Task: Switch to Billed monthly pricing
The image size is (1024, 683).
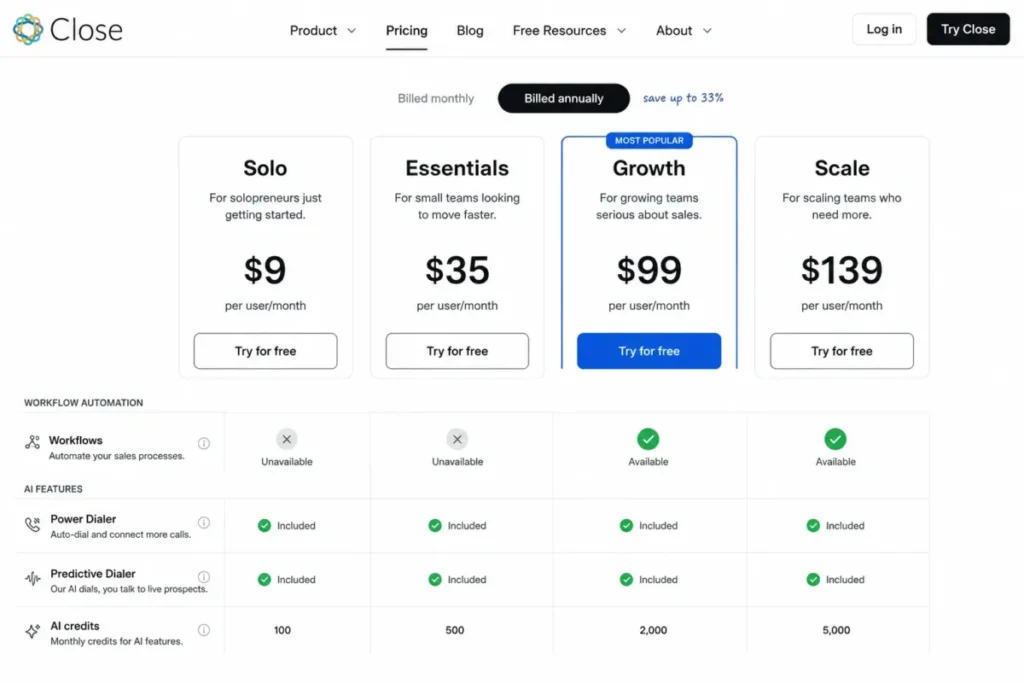Action: (436, 99)
